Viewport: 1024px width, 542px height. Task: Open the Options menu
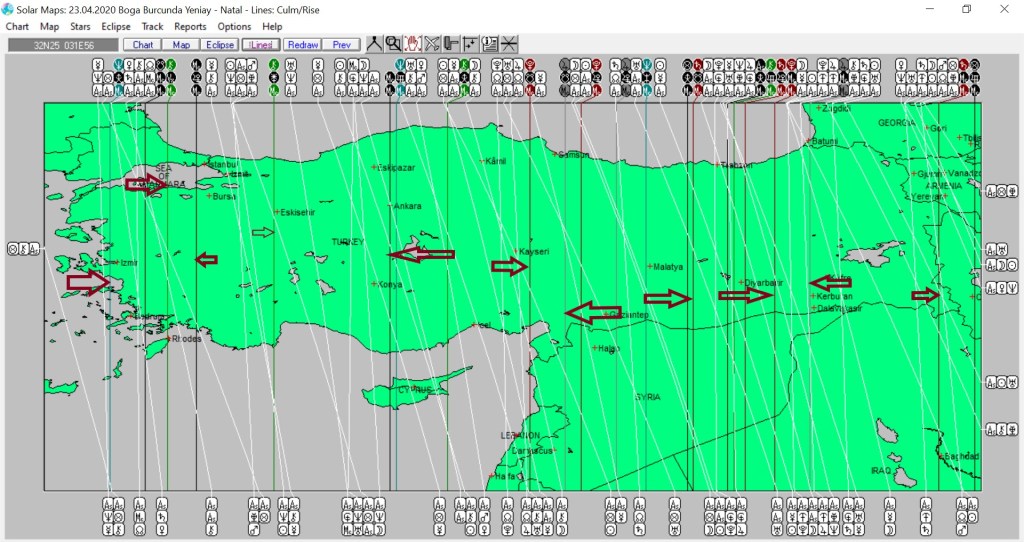pos(234,27)
